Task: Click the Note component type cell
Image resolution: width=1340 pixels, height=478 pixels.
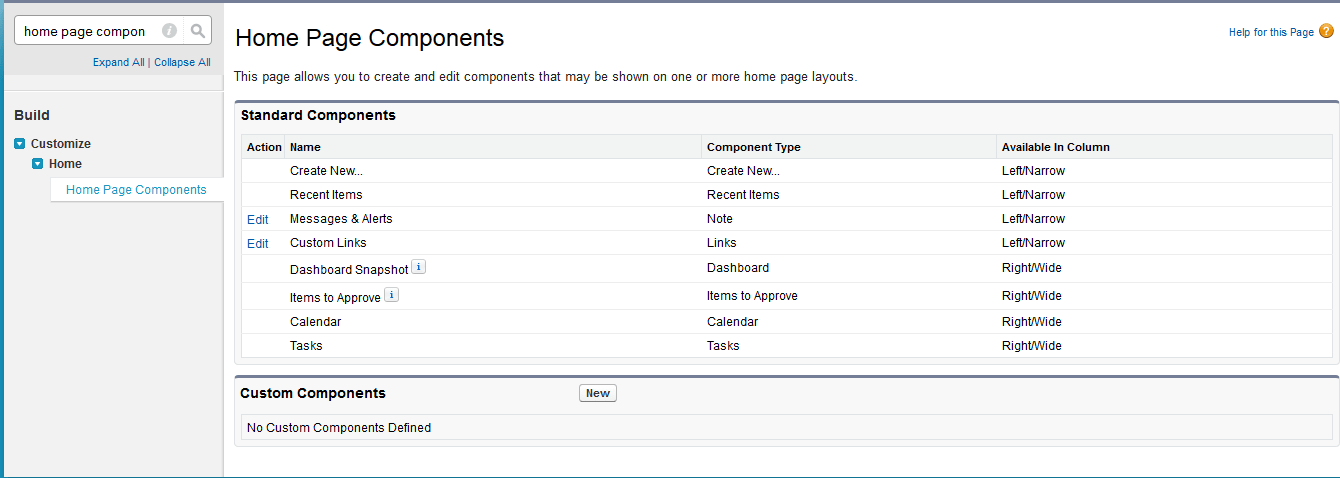Action: [x=720, y=219]
